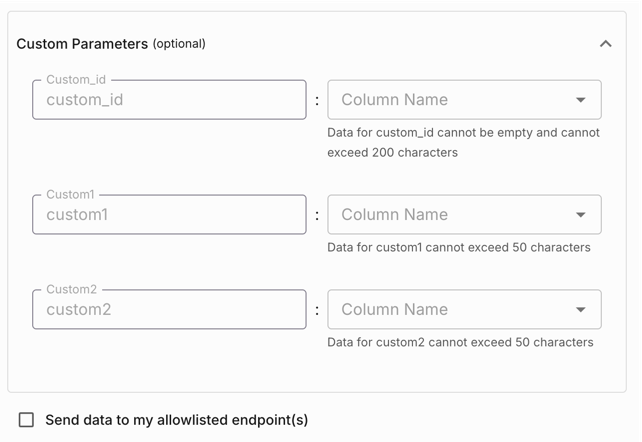Click the '(optional)' text beside Custom Parameters
The width and height of the screenshot is (642, 442).
(x=179, y=44)
